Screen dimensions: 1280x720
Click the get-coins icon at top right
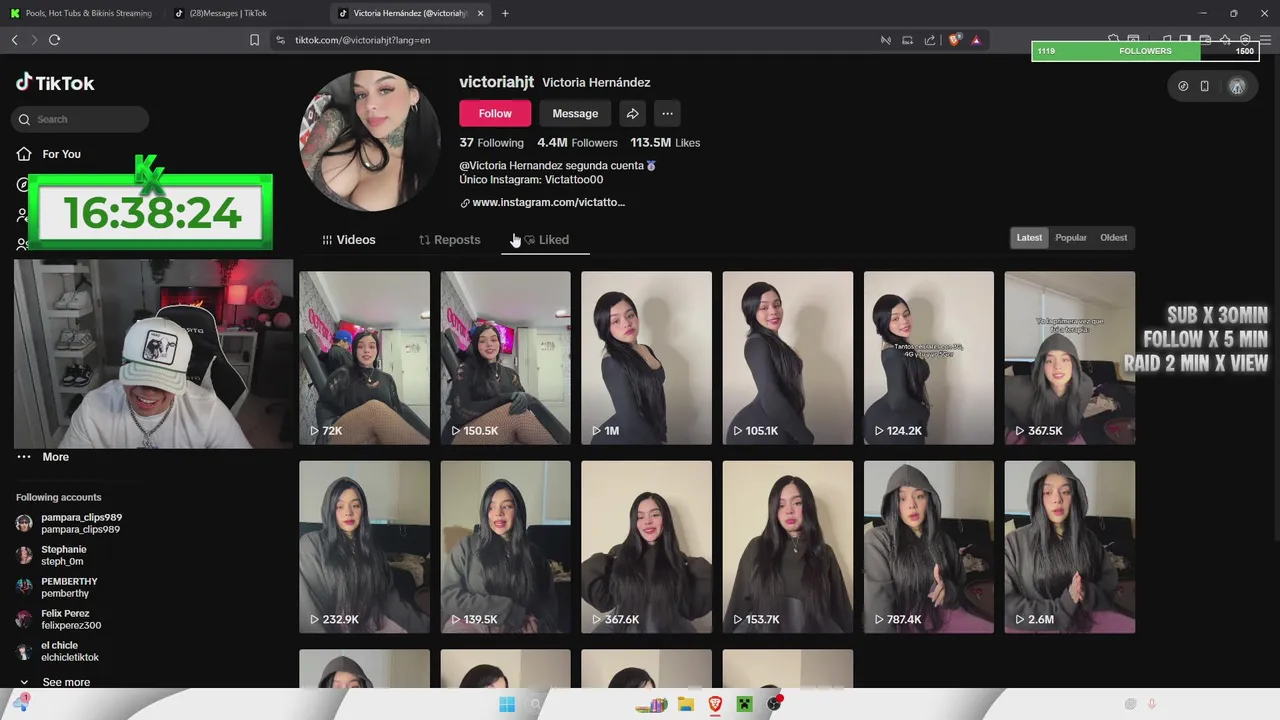(1183, 86)
